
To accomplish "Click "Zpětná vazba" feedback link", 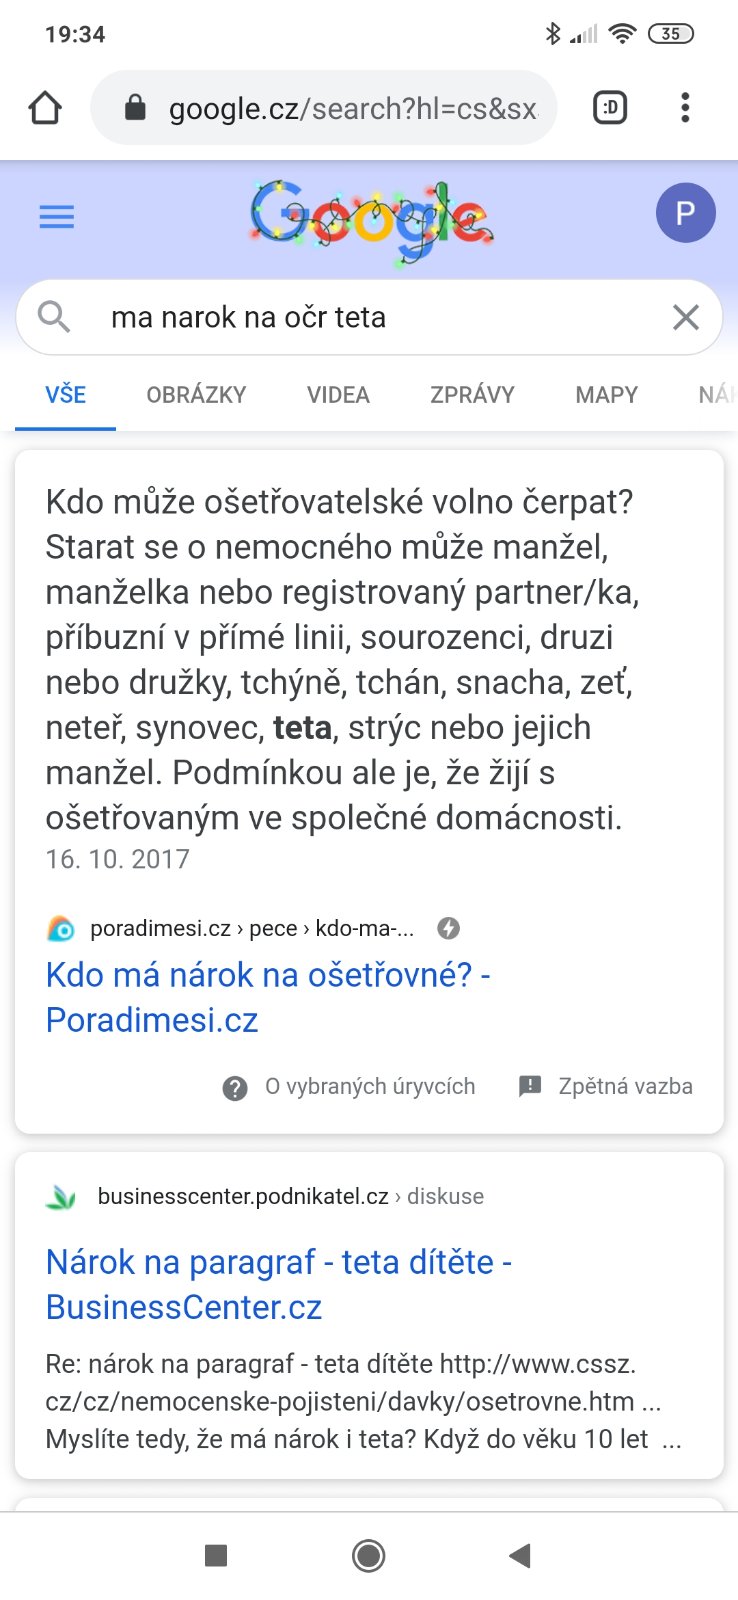I will [x=625, y=1087].
